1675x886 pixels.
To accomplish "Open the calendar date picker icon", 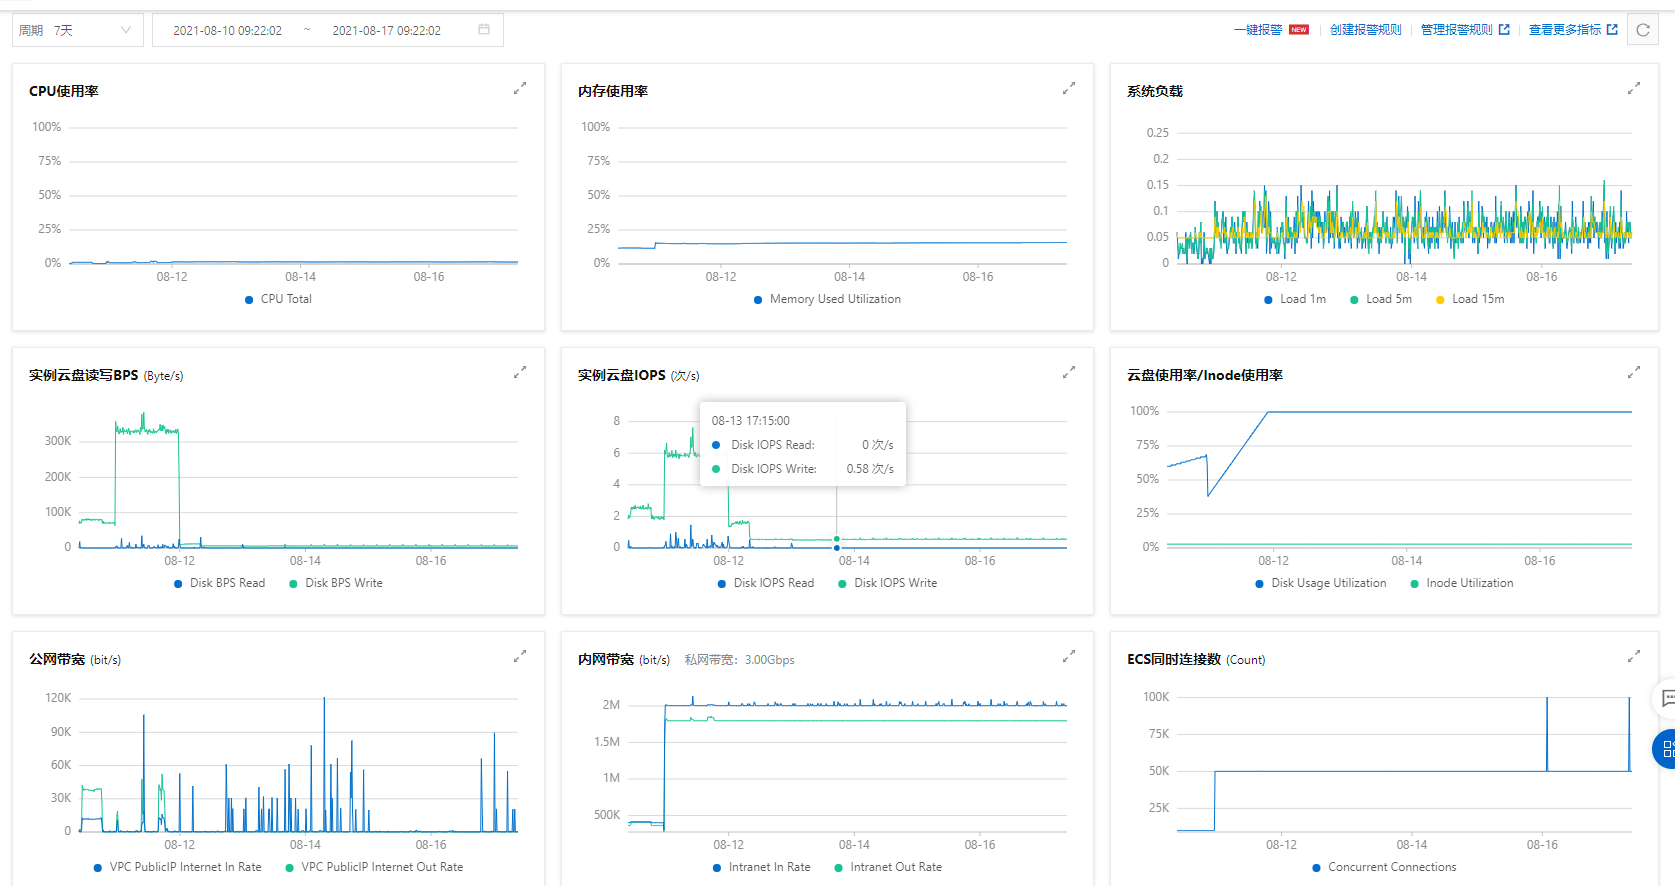I will [x=484, y=30].
